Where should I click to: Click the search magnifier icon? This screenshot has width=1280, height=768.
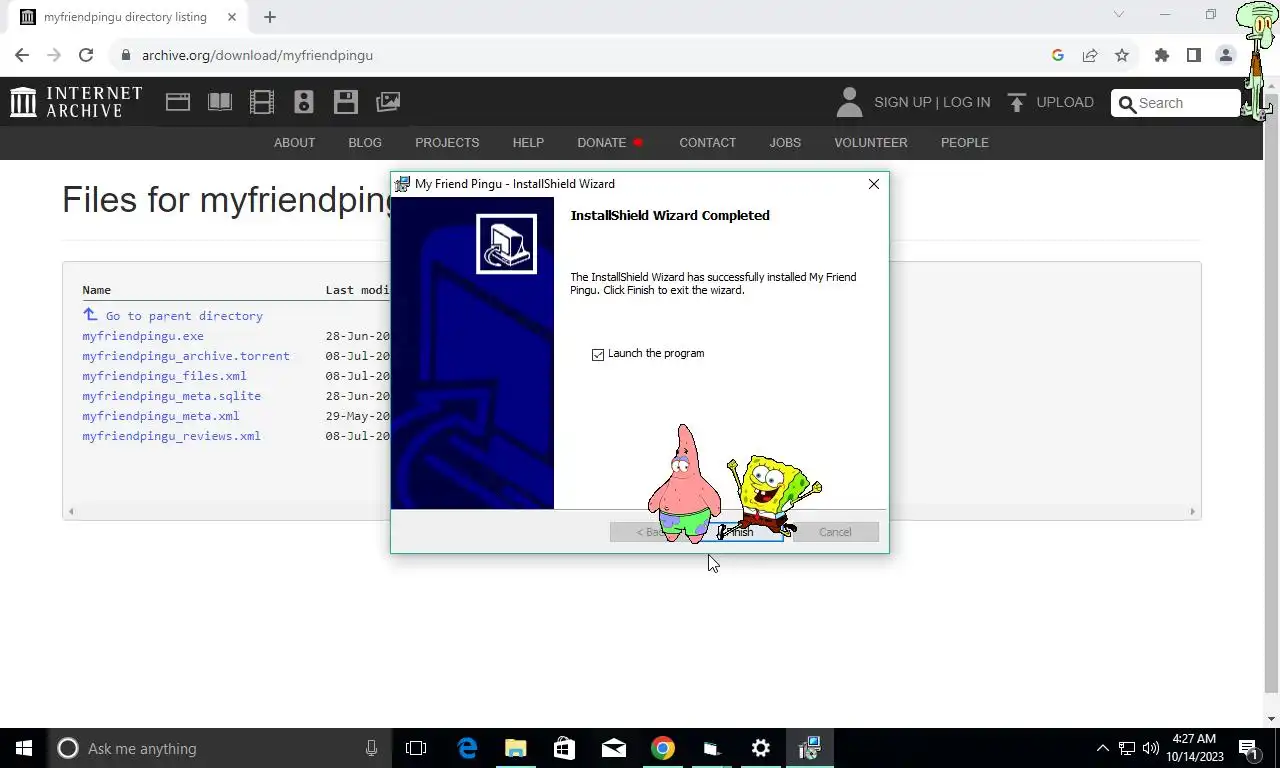(x=1127, y=103)
